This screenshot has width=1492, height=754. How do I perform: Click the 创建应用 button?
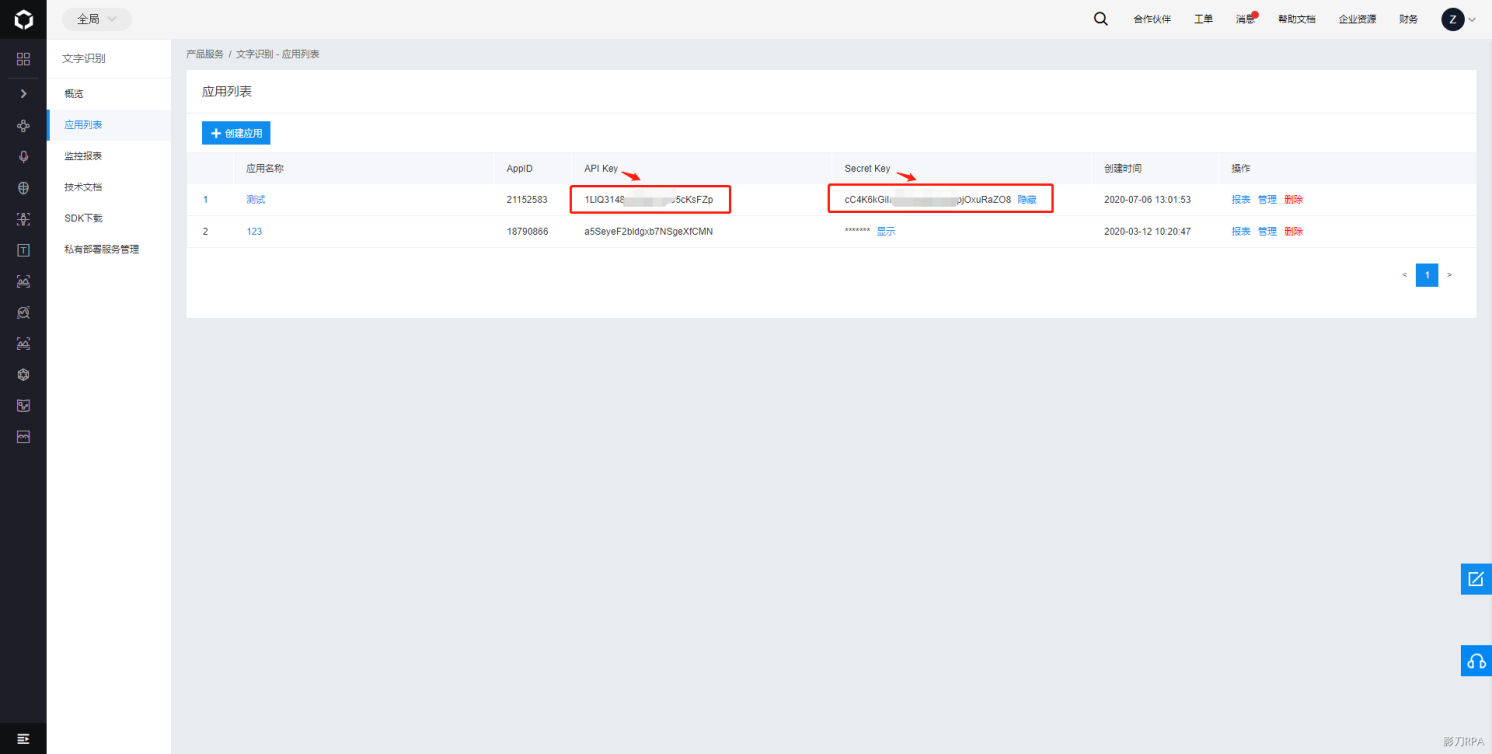(x=236, y=133)
